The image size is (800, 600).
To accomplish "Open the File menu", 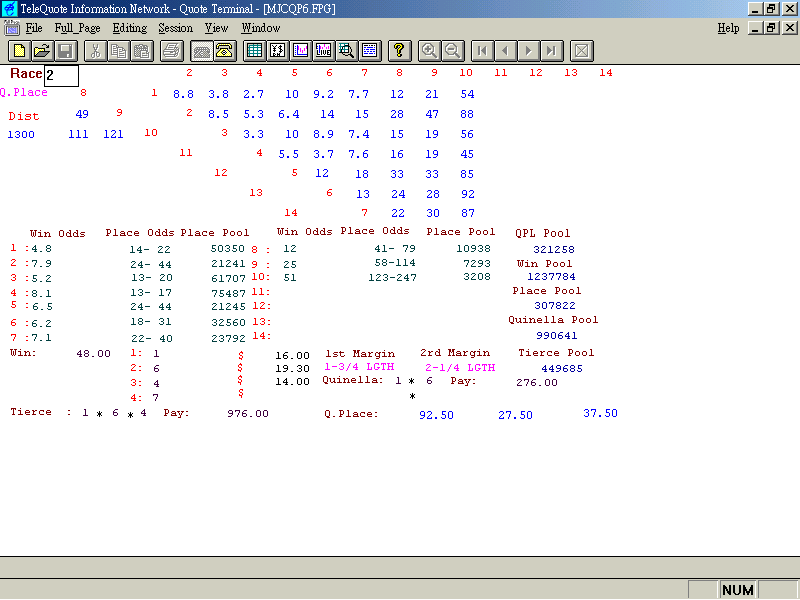I will point(34,28).
